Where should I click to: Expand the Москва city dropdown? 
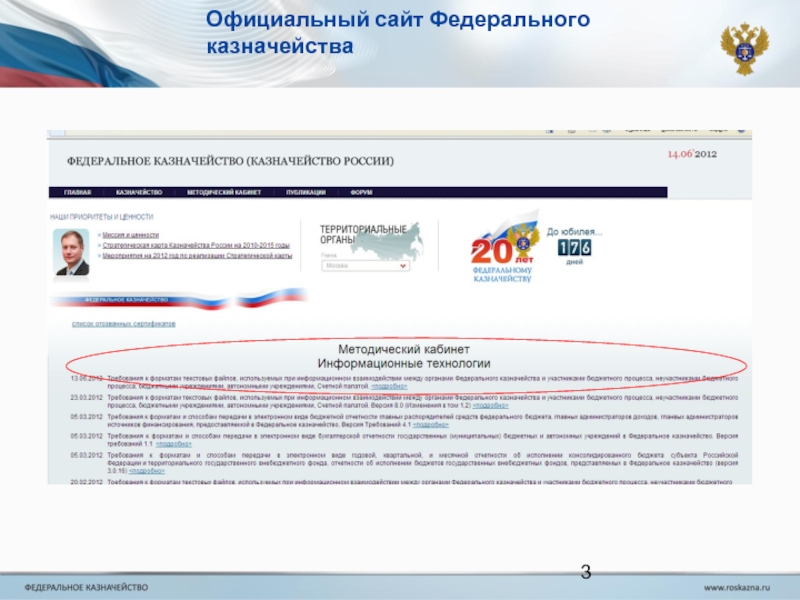(365, 266)
